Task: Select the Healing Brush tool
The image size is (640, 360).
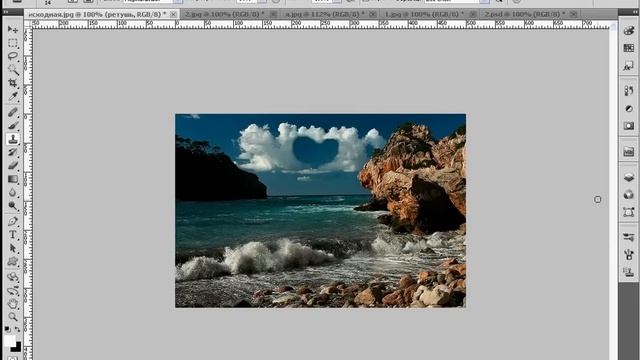Action: coord(13,112)
